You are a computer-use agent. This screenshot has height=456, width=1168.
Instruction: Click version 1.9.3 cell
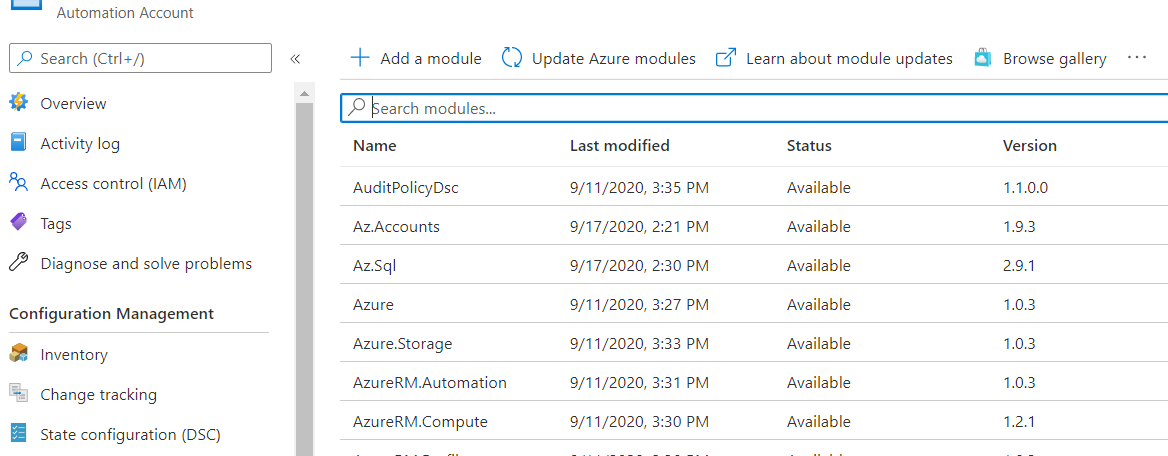[x=1019, y=227]
